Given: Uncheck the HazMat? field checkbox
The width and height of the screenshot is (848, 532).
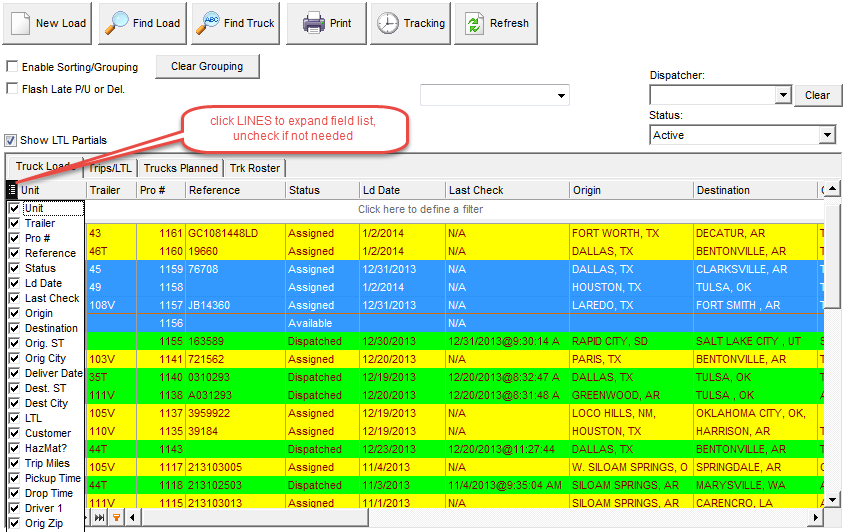Looking at the screenshot, I should pyautogui.click(x=14, y=448).
